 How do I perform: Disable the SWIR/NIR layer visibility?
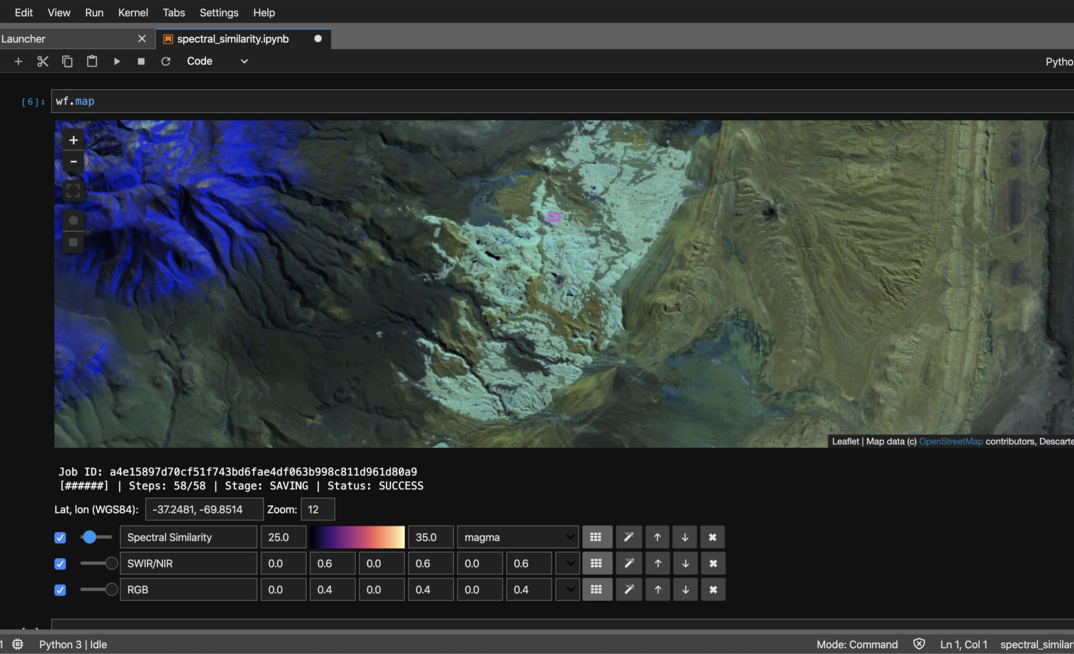(60, 563)
